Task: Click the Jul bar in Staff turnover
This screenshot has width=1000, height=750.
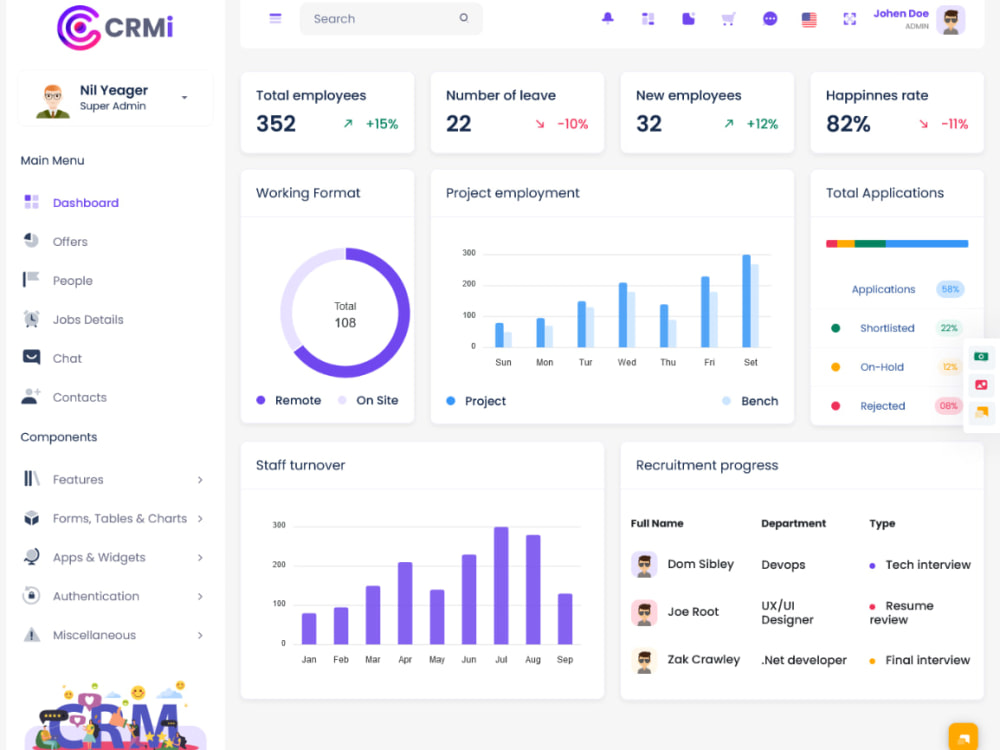Action: [x=501, y=585]
